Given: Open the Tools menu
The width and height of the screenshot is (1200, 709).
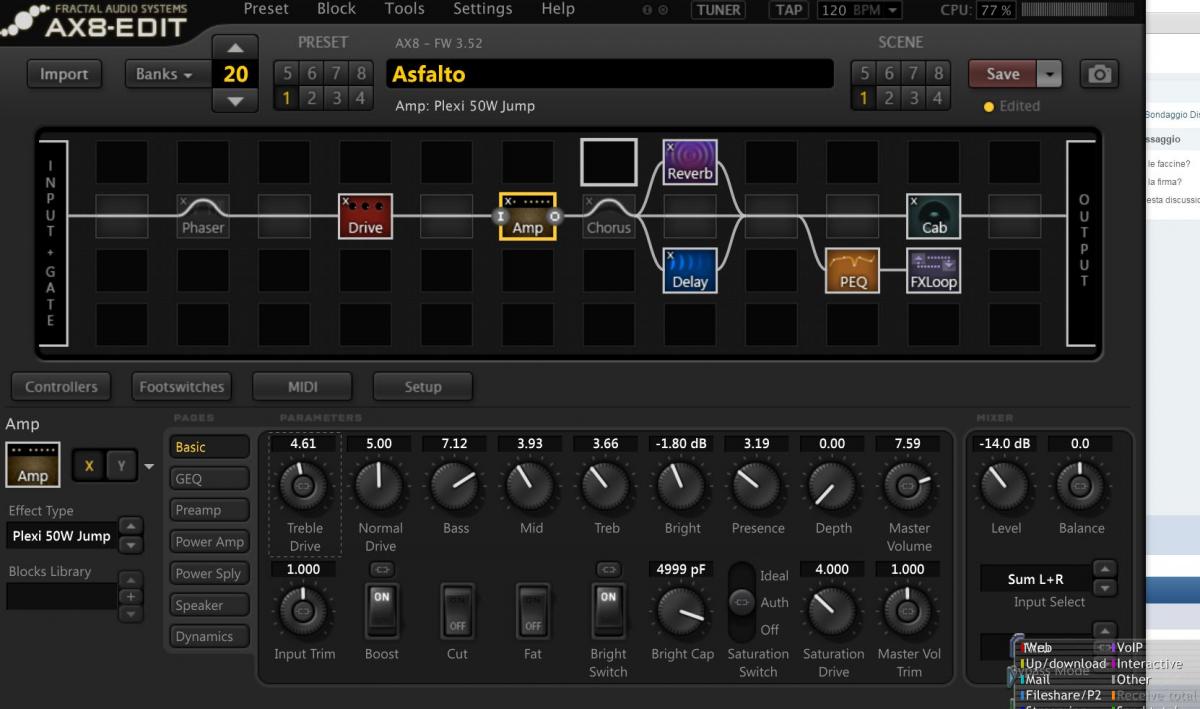Looking at the screenshot, I should pyautogui.click(x=404, y=9).
